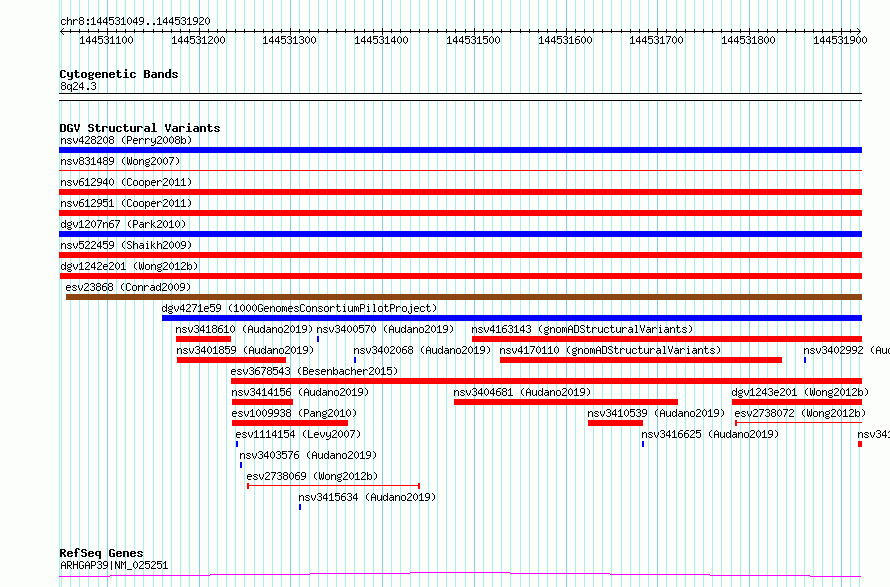Click esv2738072 (Wong2012b) label
This screenshot has width=890, height=587.
[x=800, y=413]
